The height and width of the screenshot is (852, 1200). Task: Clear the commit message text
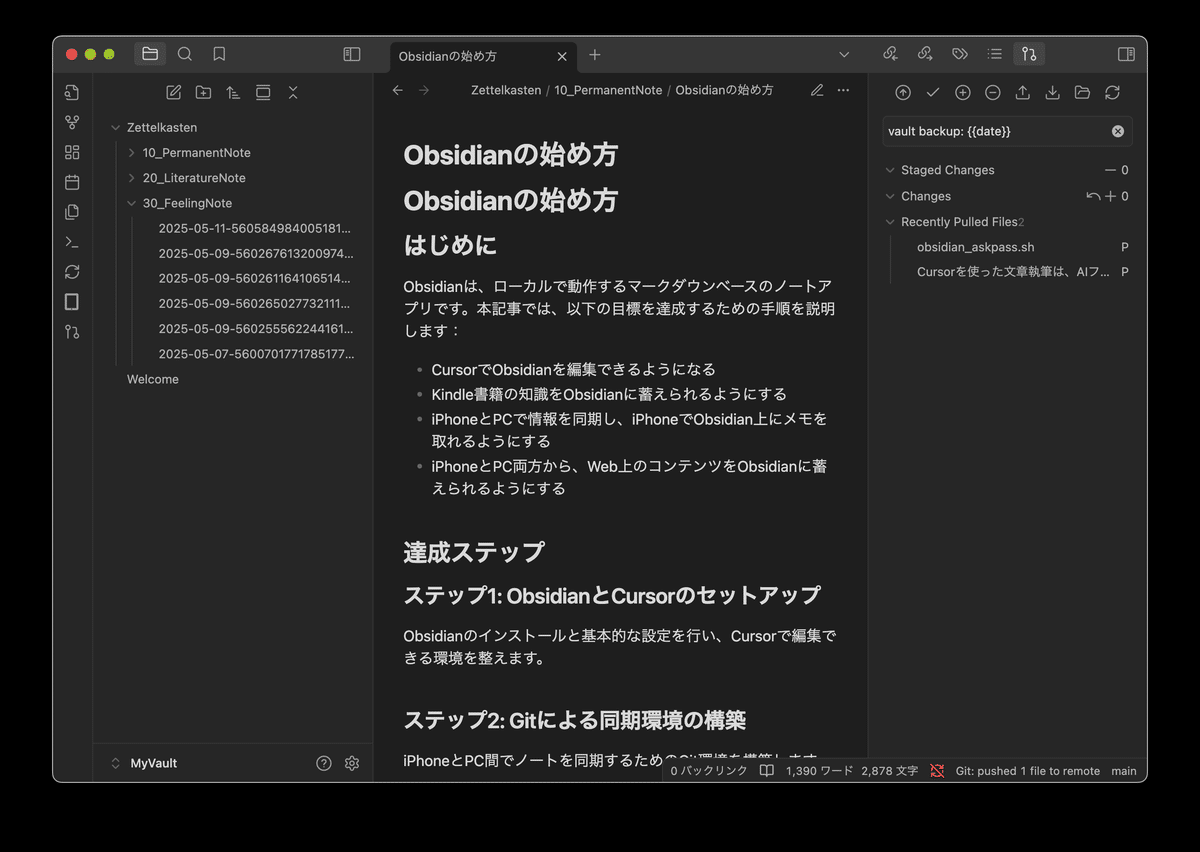pos(1118,131)
